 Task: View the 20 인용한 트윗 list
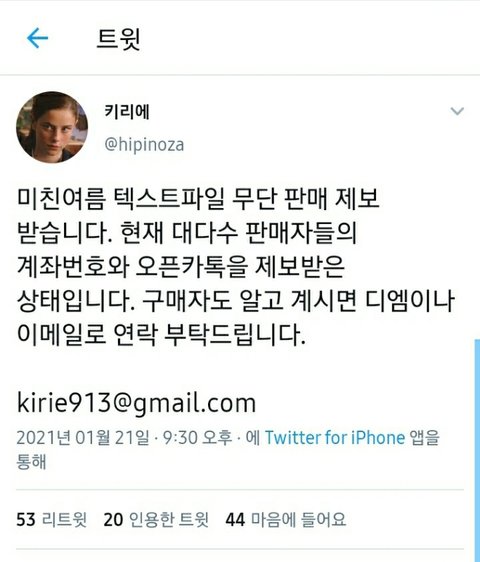coord(156,519)
